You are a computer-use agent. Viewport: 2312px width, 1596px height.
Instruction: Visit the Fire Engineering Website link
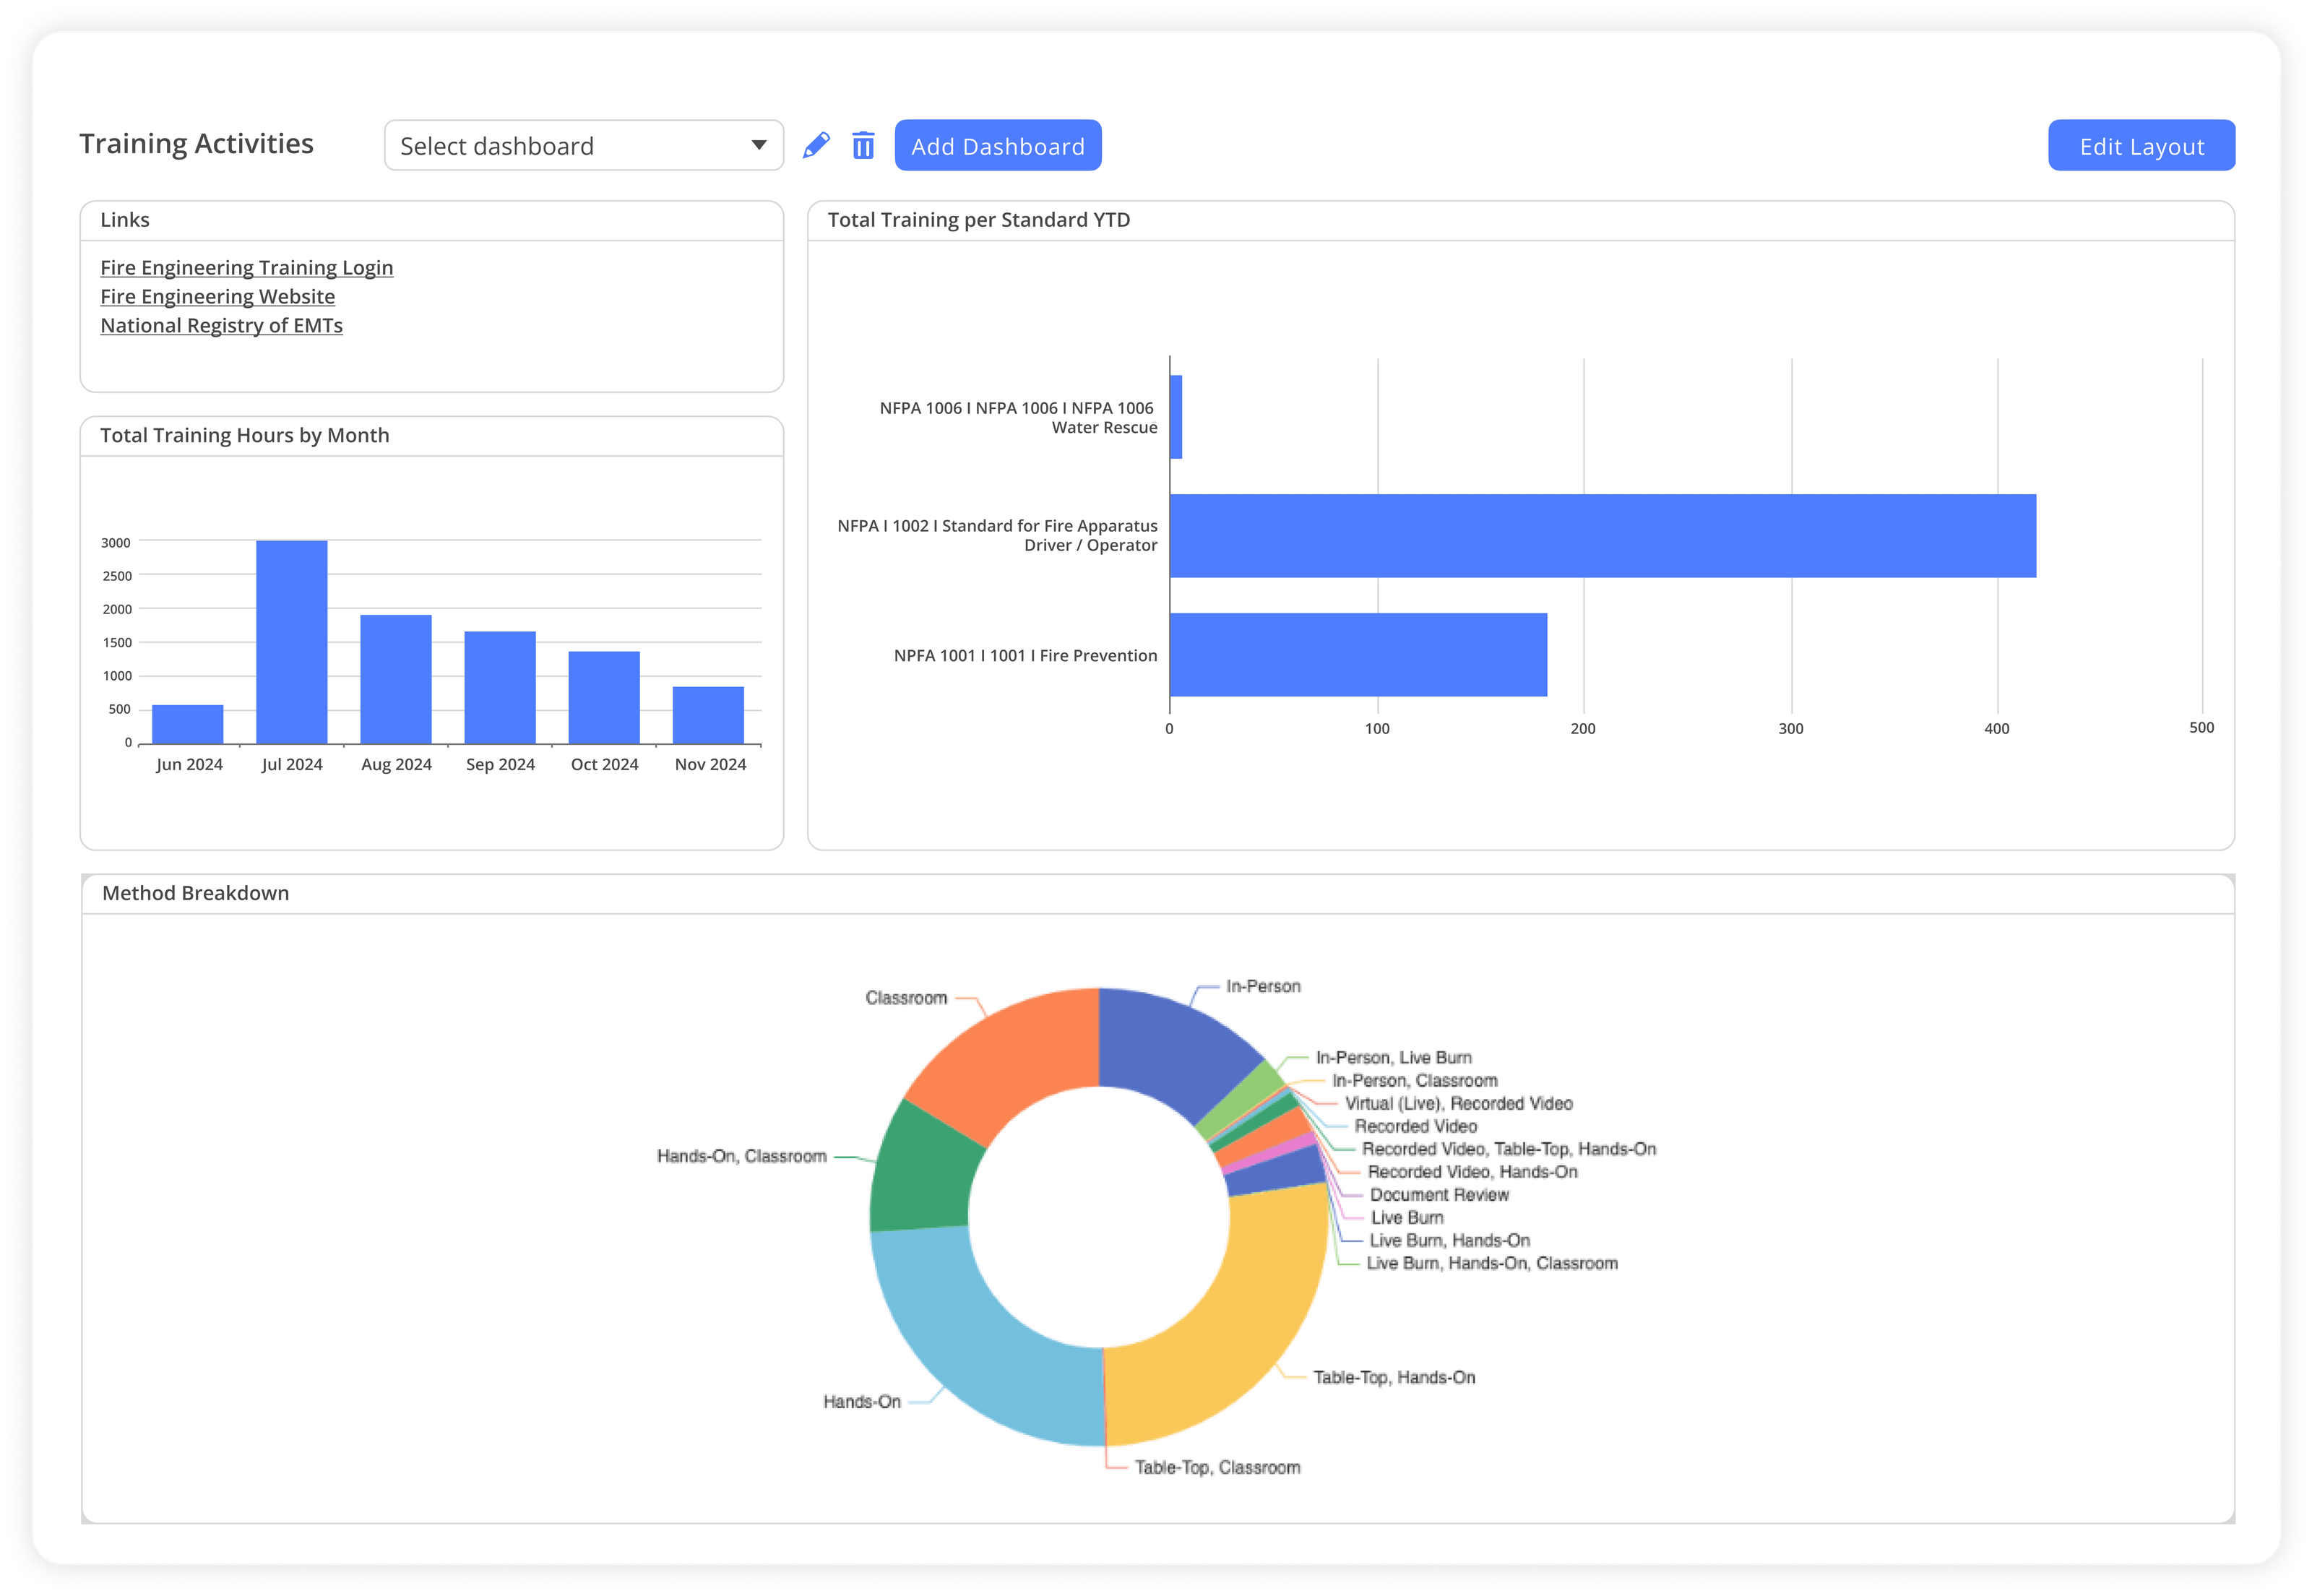pyautogui.click(x=217, y=296)
